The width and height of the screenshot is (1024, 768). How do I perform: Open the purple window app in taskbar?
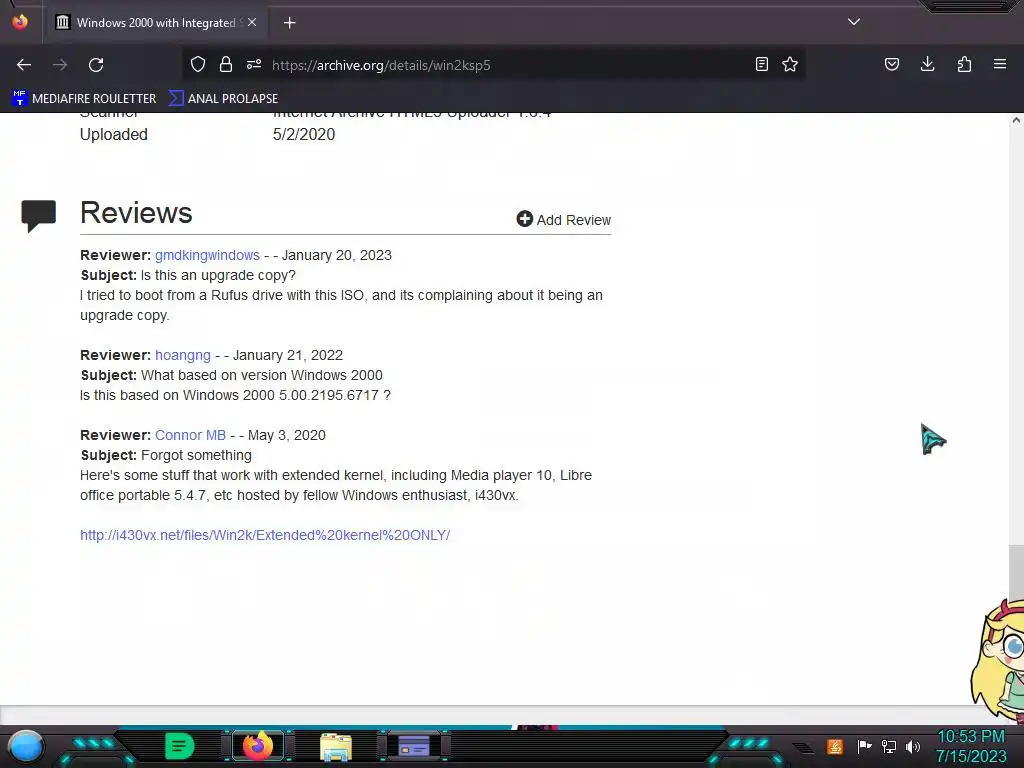click(x=414, y=746)
